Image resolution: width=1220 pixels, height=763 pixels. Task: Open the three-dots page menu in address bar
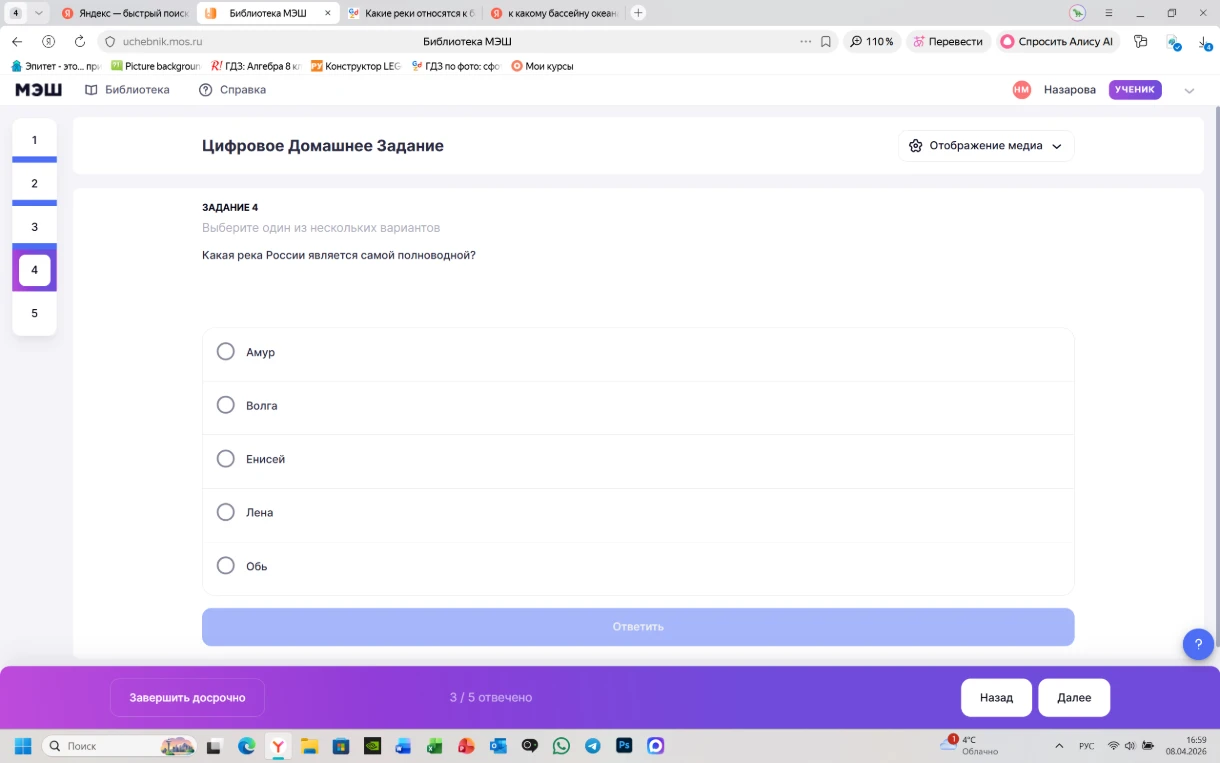pyautogui.click(x=806, y=42)
